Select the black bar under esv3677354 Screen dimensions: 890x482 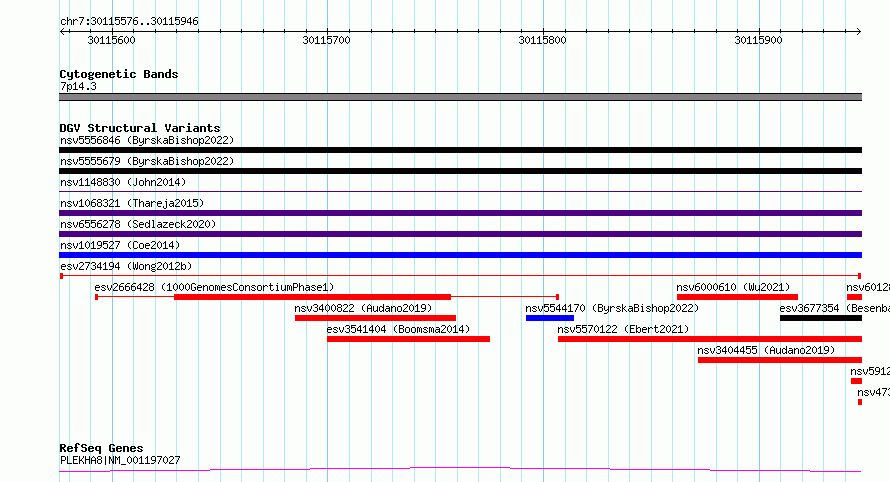point(821,318)
